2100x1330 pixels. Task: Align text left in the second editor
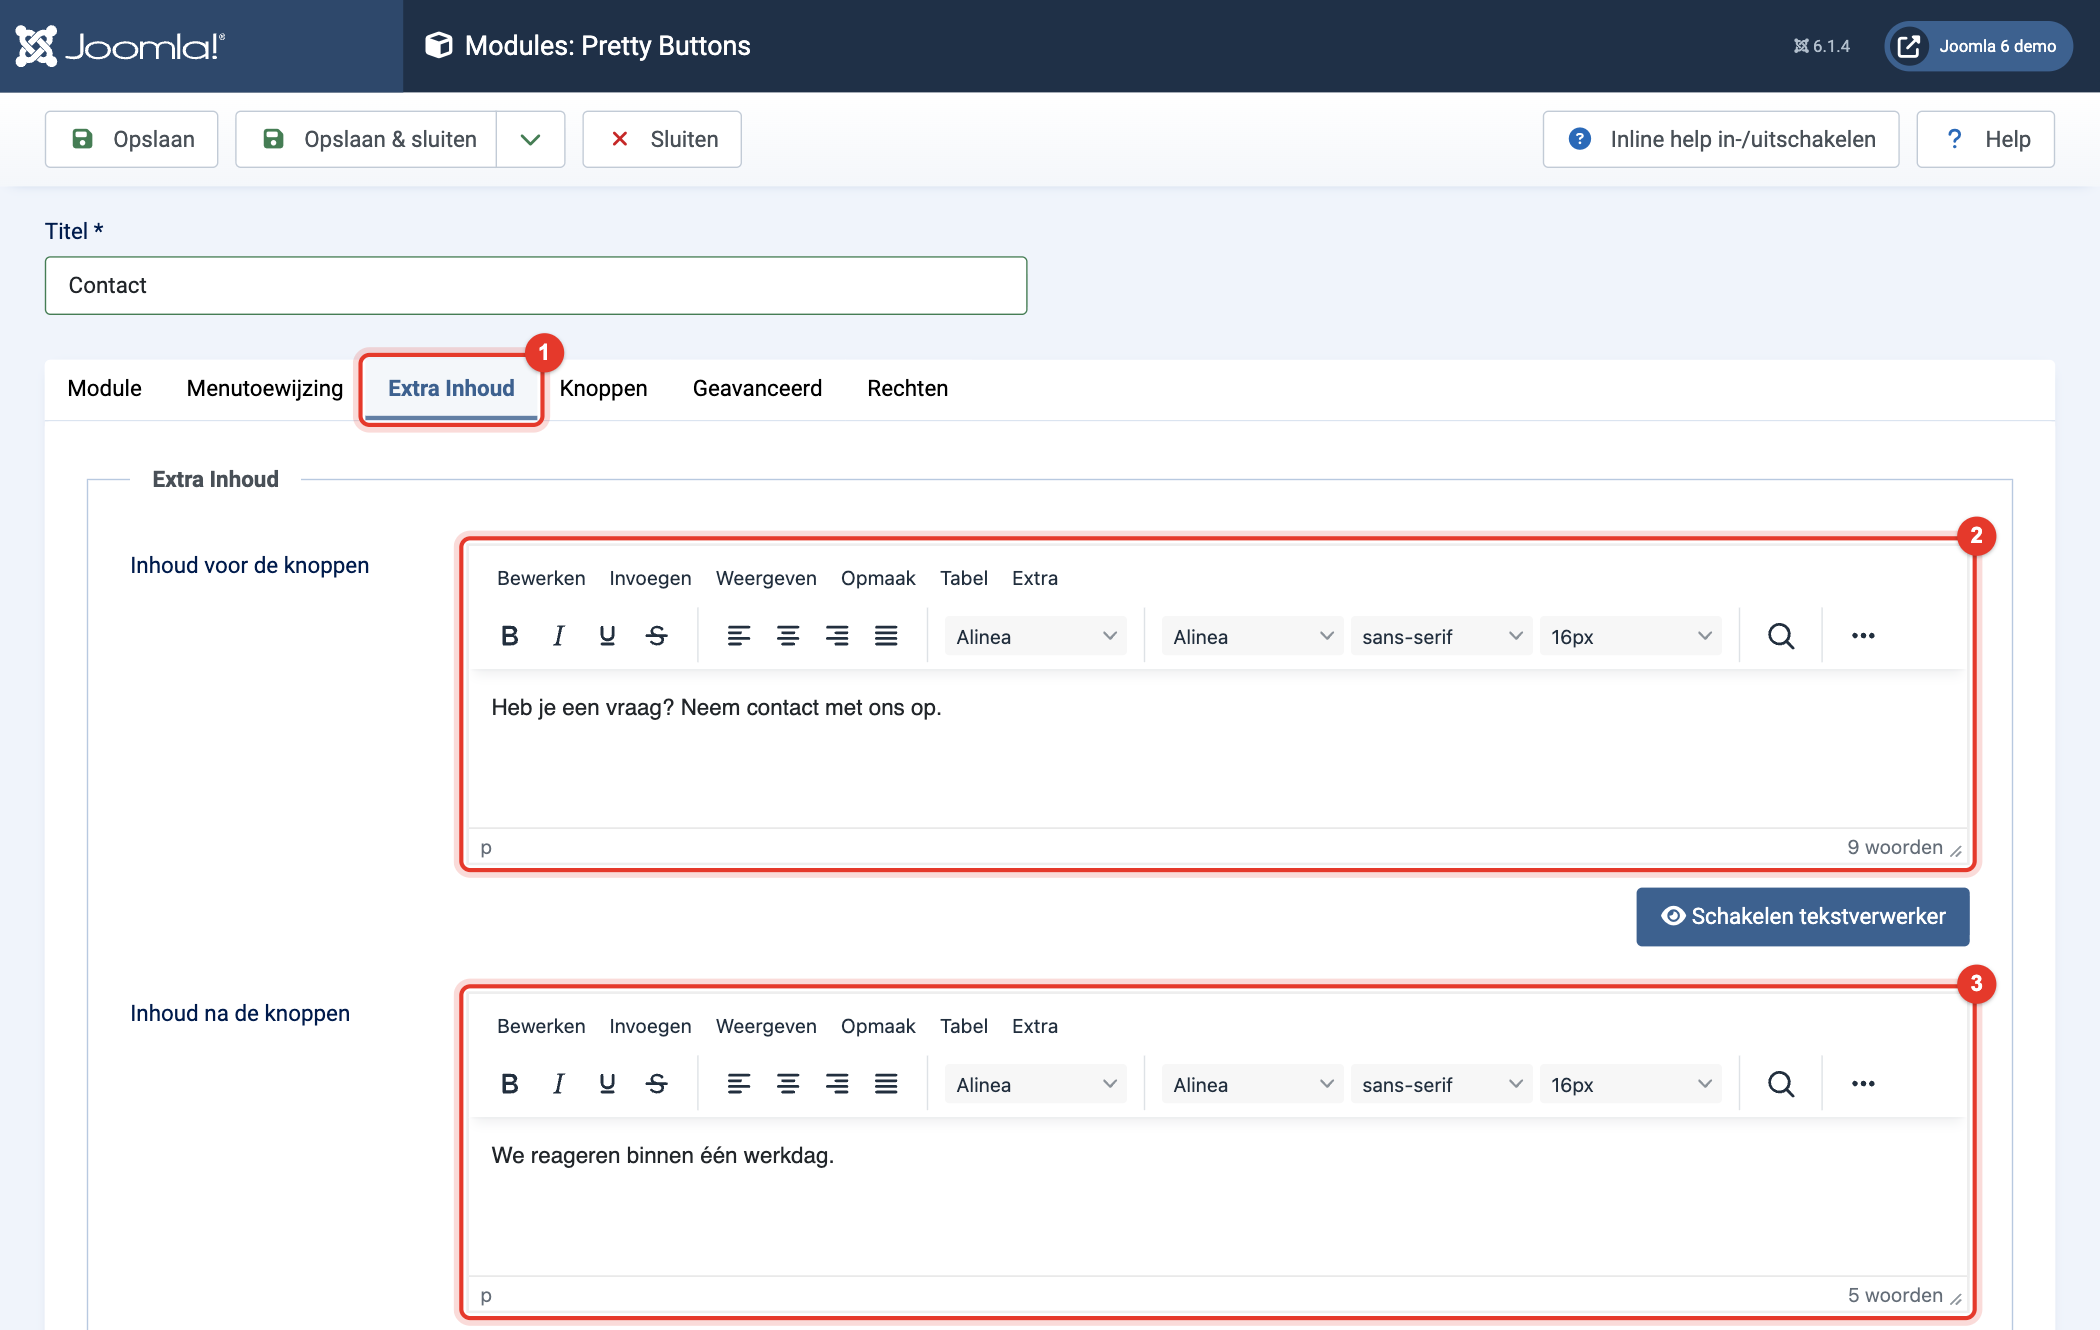click(x=738, y=1084)
